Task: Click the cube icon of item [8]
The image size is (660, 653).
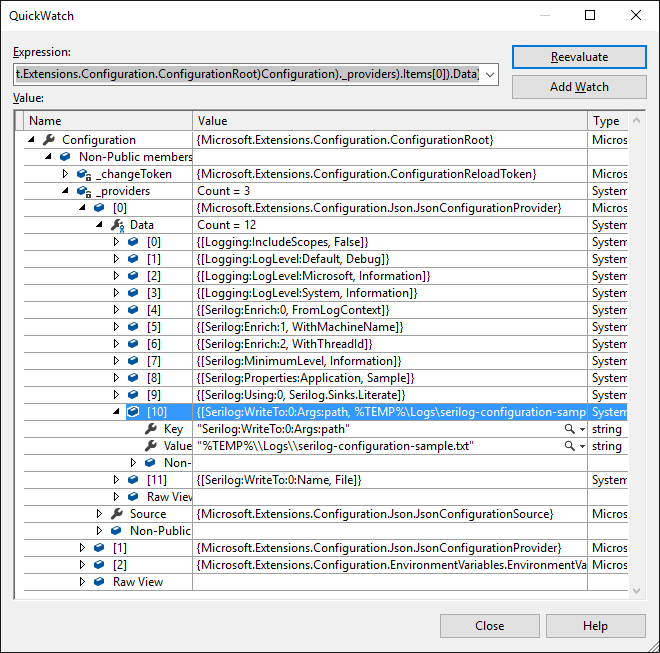Action: coord(133,378)
